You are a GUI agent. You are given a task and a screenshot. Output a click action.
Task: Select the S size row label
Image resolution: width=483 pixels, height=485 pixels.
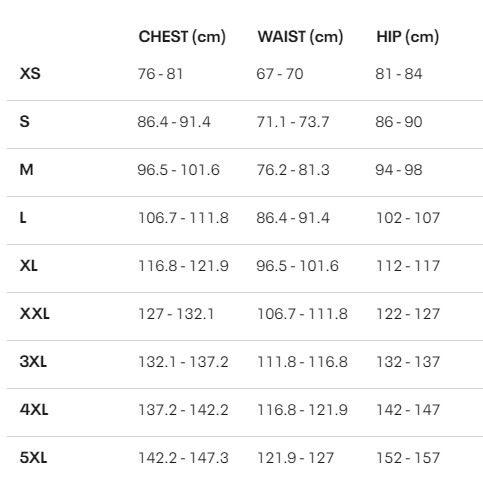(24, 122)
